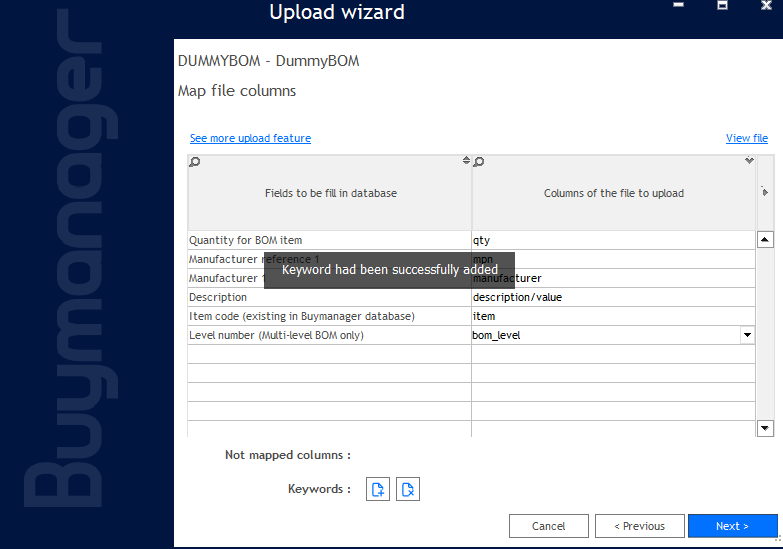Click the add keyword file icon
Viewport: 783px width, 549px height.
[378, 489]
